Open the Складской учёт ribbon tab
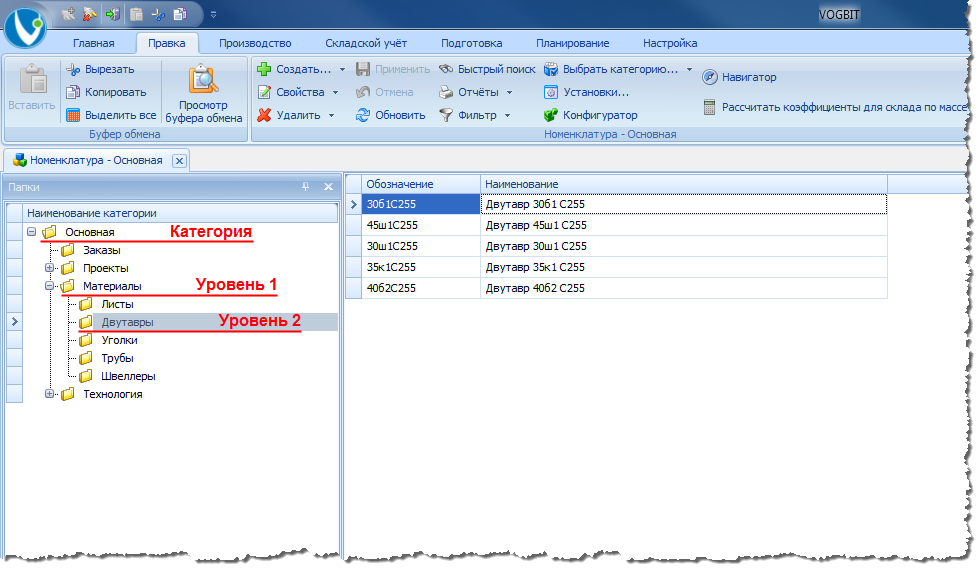 pyautogui.click(x=366, y=43)
